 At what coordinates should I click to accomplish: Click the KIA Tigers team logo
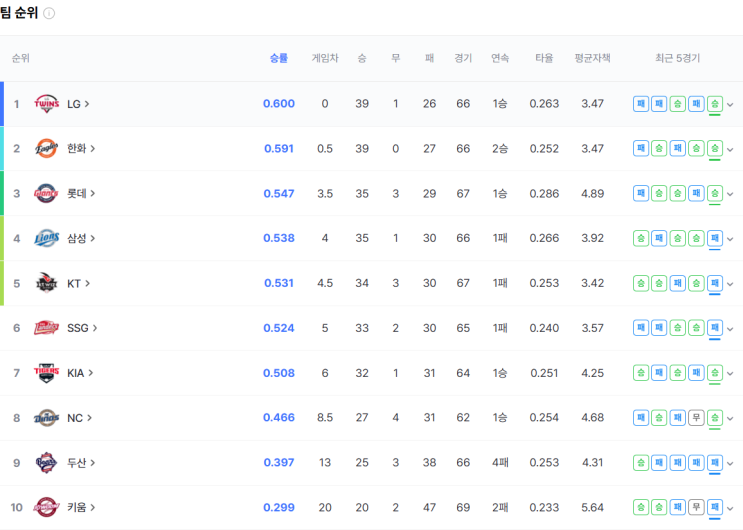46,373
